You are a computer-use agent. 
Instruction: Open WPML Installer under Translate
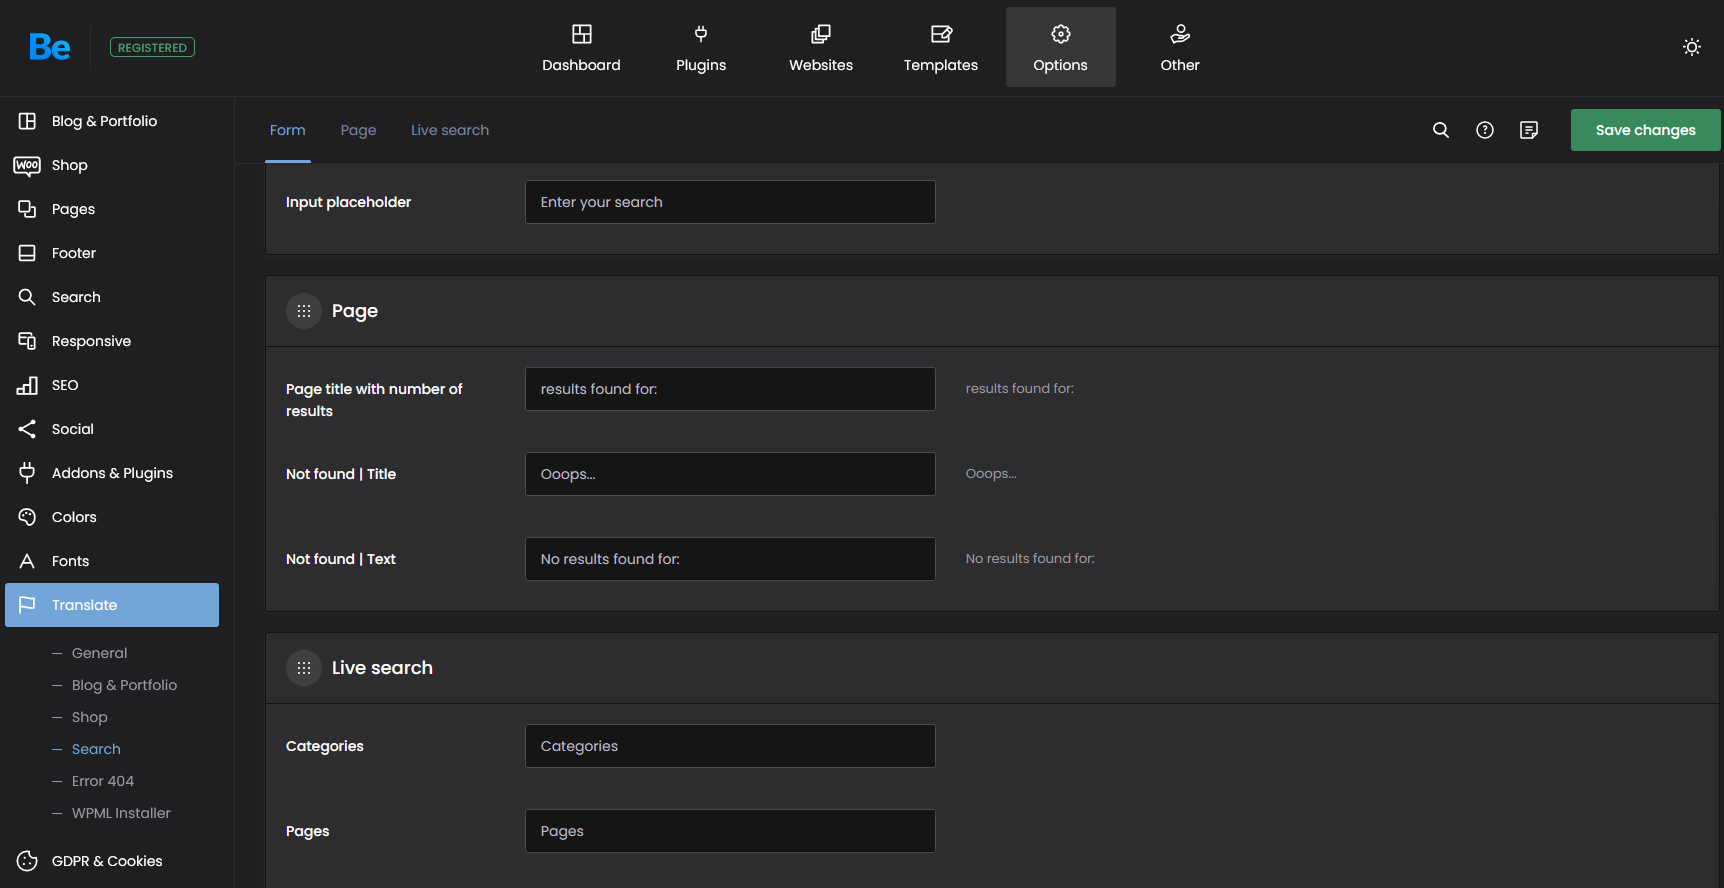[x=121, y=813]
